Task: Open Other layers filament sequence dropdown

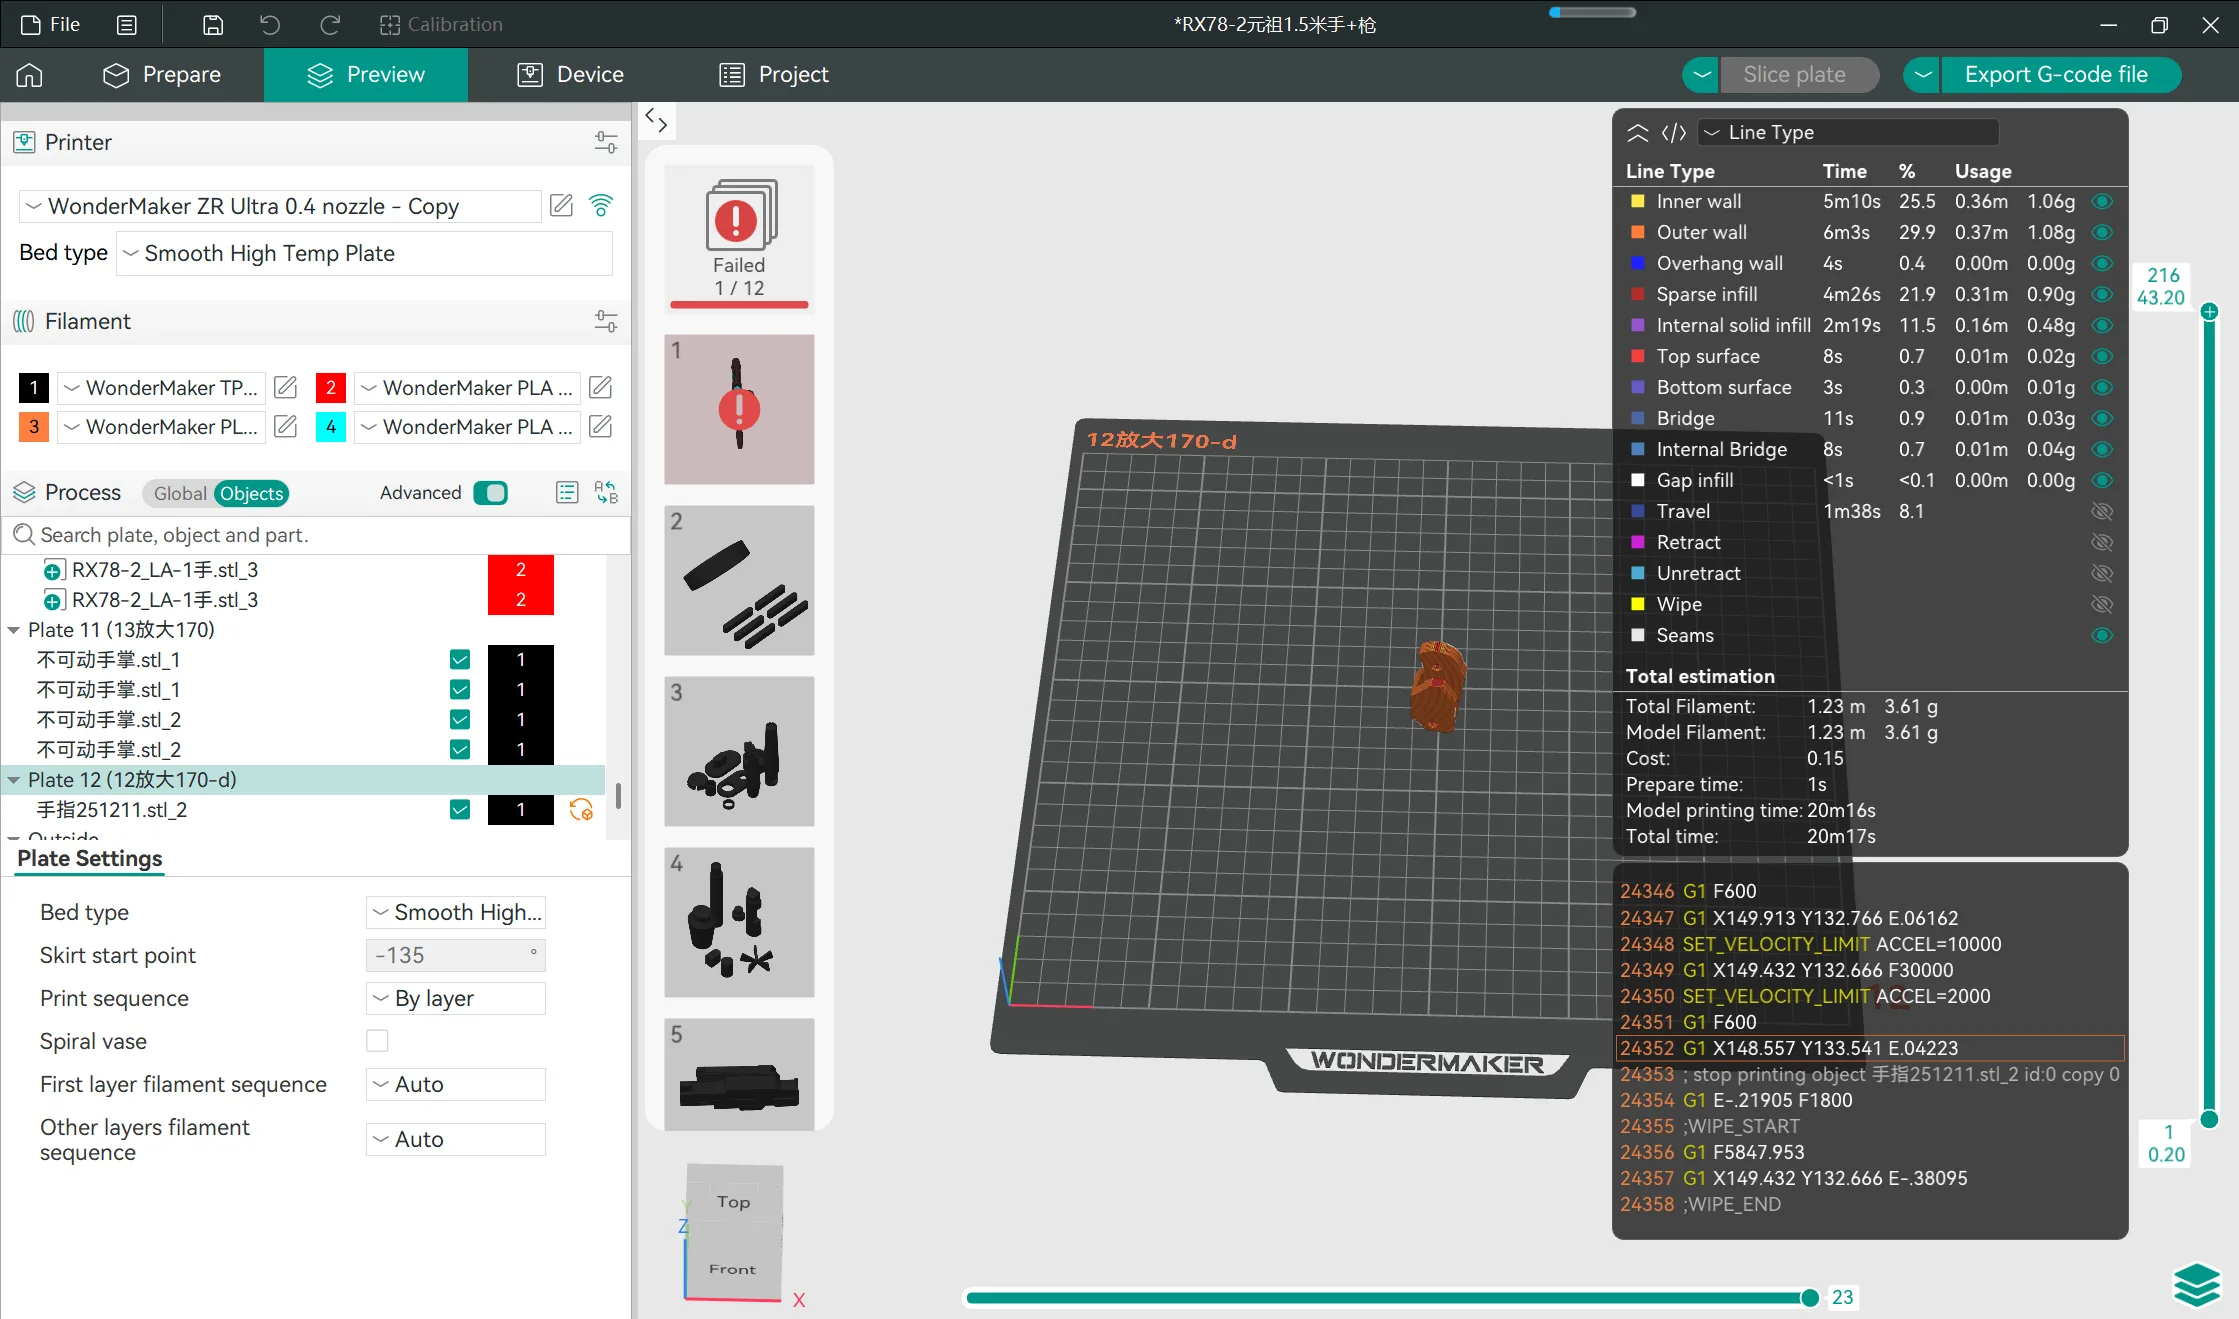Action: [x=456, y=1139]
